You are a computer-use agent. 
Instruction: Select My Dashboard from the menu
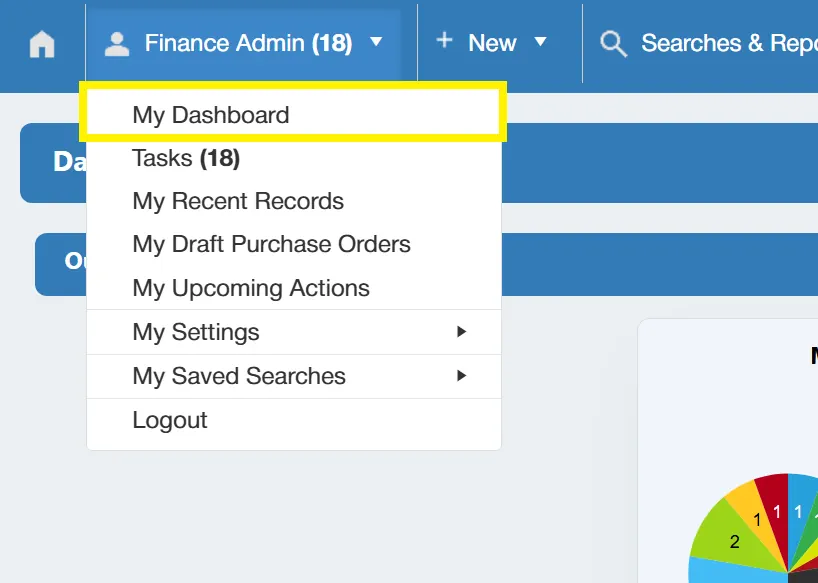[294, 115]
